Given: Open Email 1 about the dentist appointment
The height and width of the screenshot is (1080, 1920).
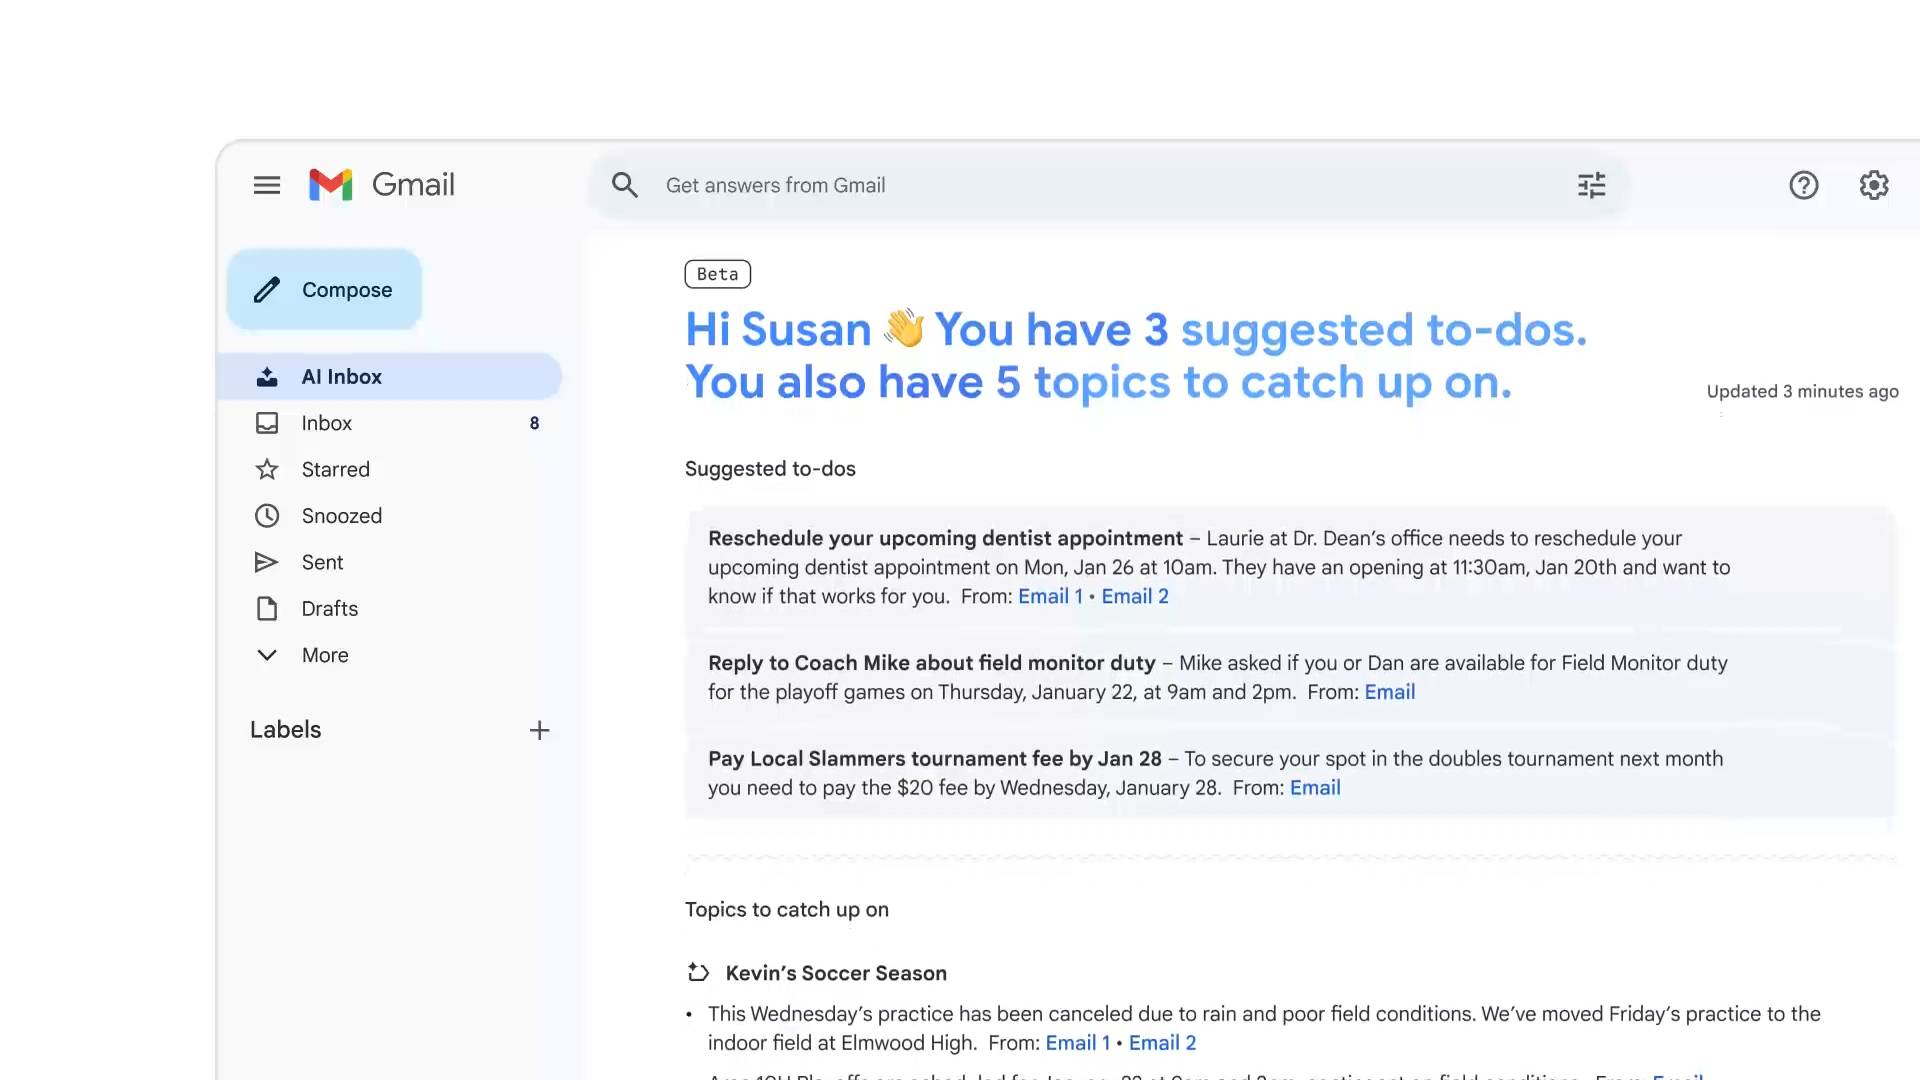Looking at the screenshot, I should pyautogui.click(x=1049, y=596).
